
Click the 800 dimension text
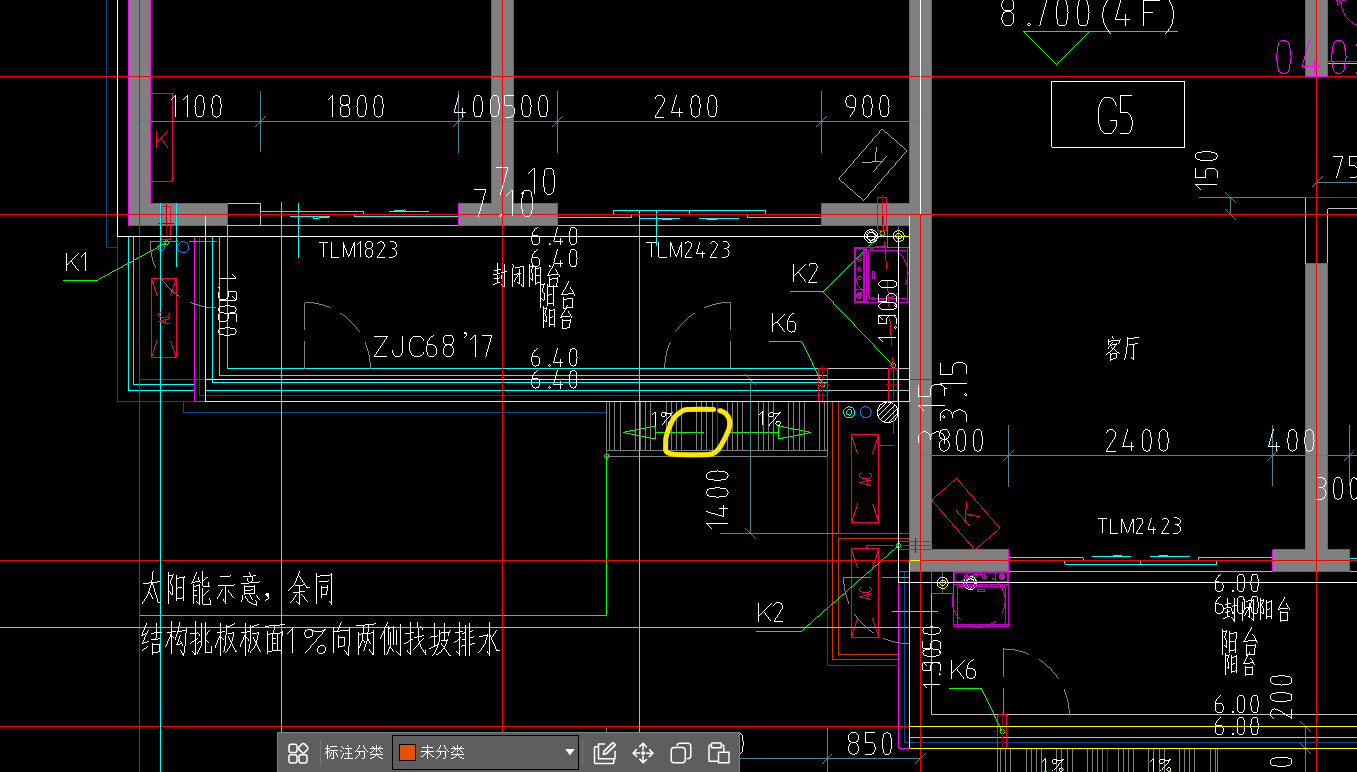click(x=961, y=440)
